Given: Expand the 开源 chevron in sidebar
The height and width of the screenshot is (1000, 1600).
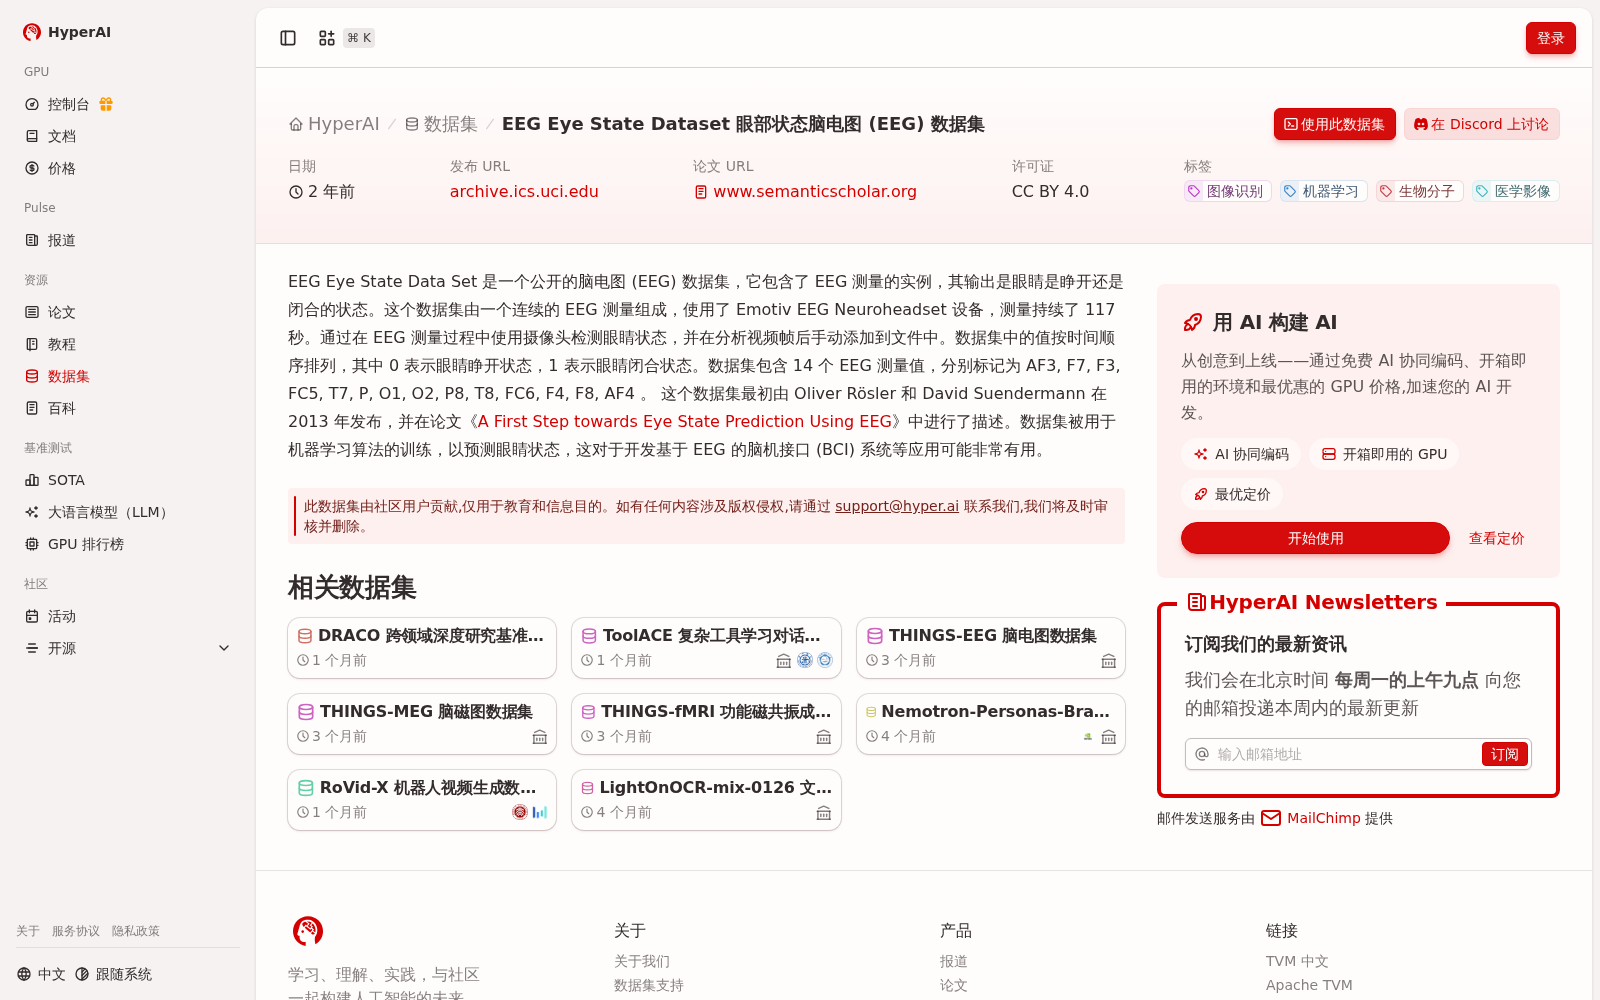Looking at the screenshot, I should pos(224,648).
